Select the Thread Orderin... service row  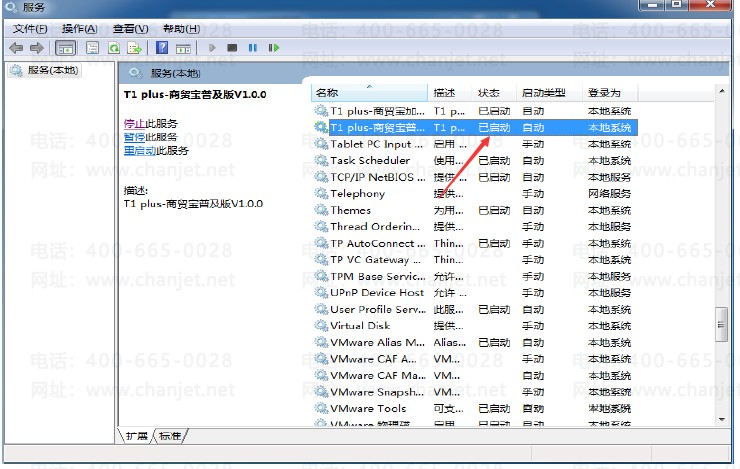coord(474,227)
